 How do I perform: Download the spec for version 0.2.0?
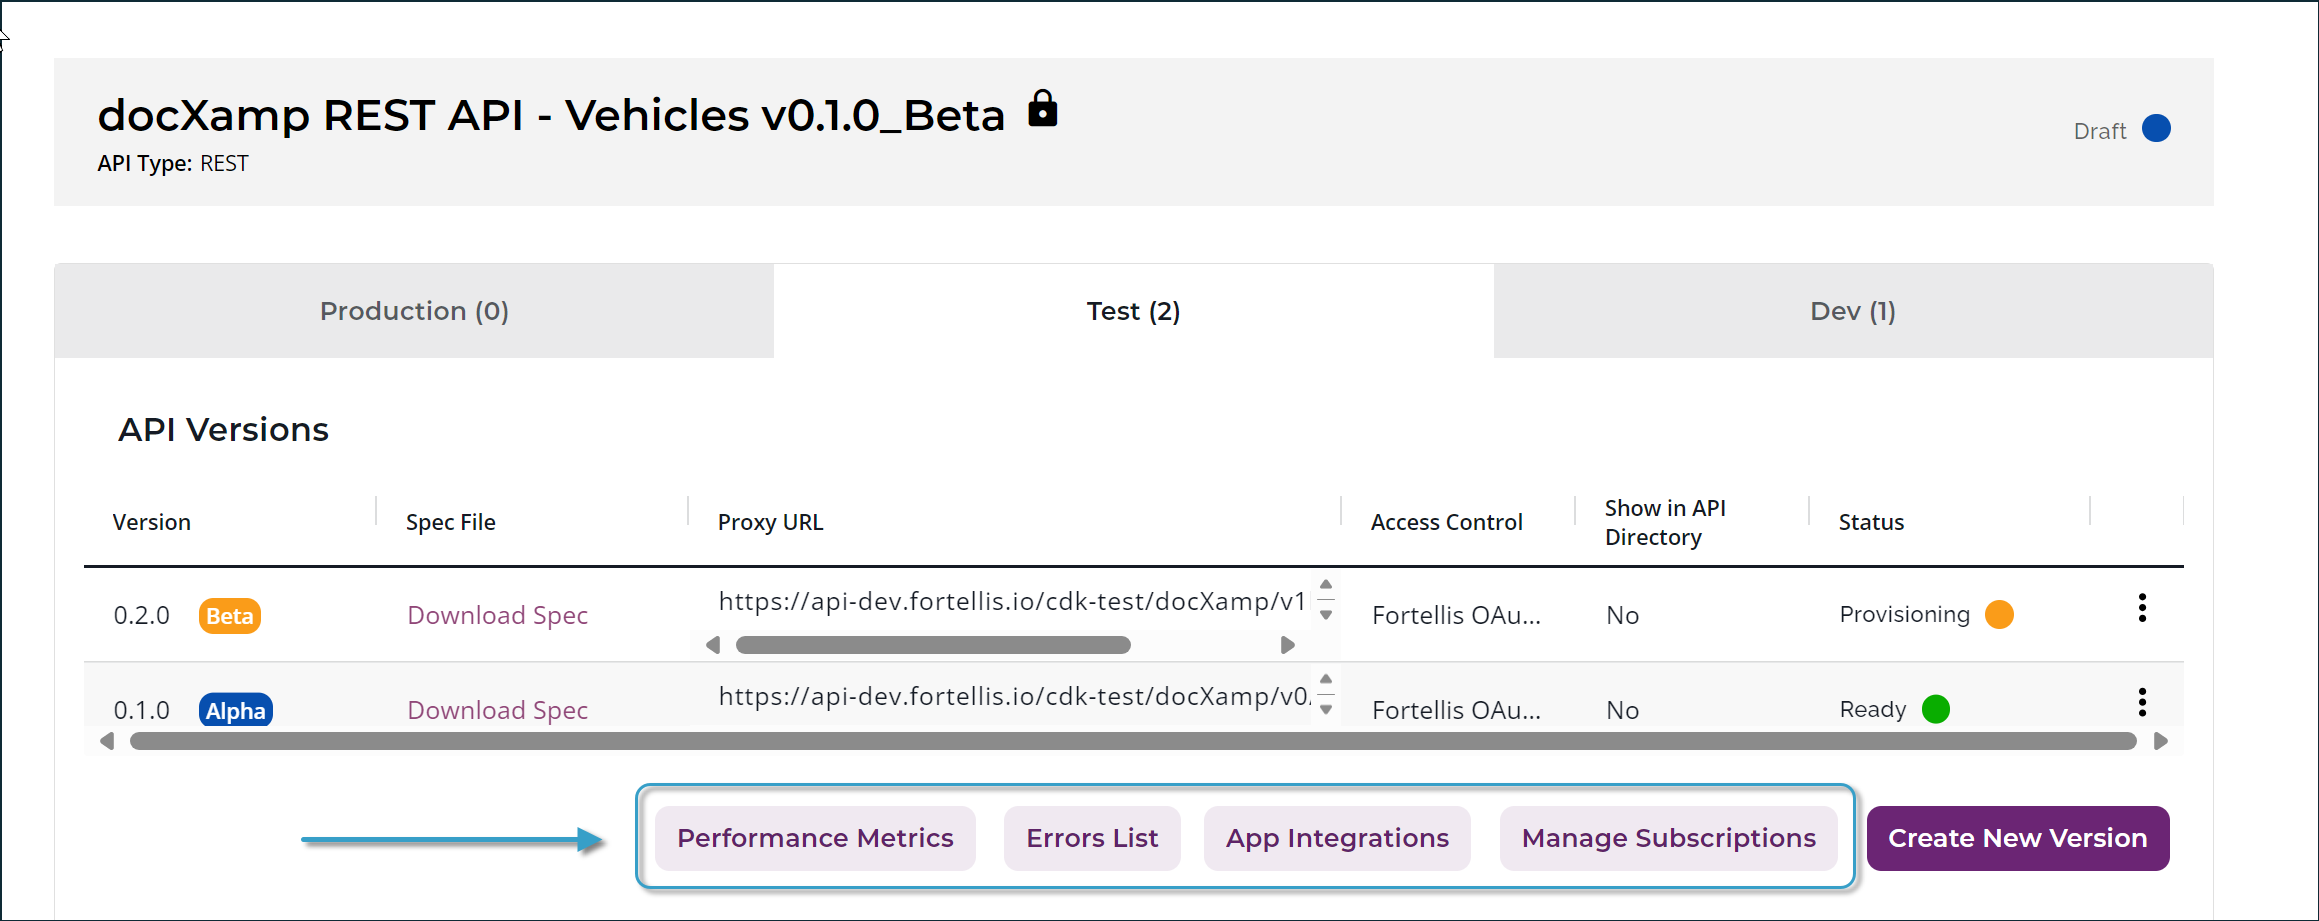tap(497, 615)
